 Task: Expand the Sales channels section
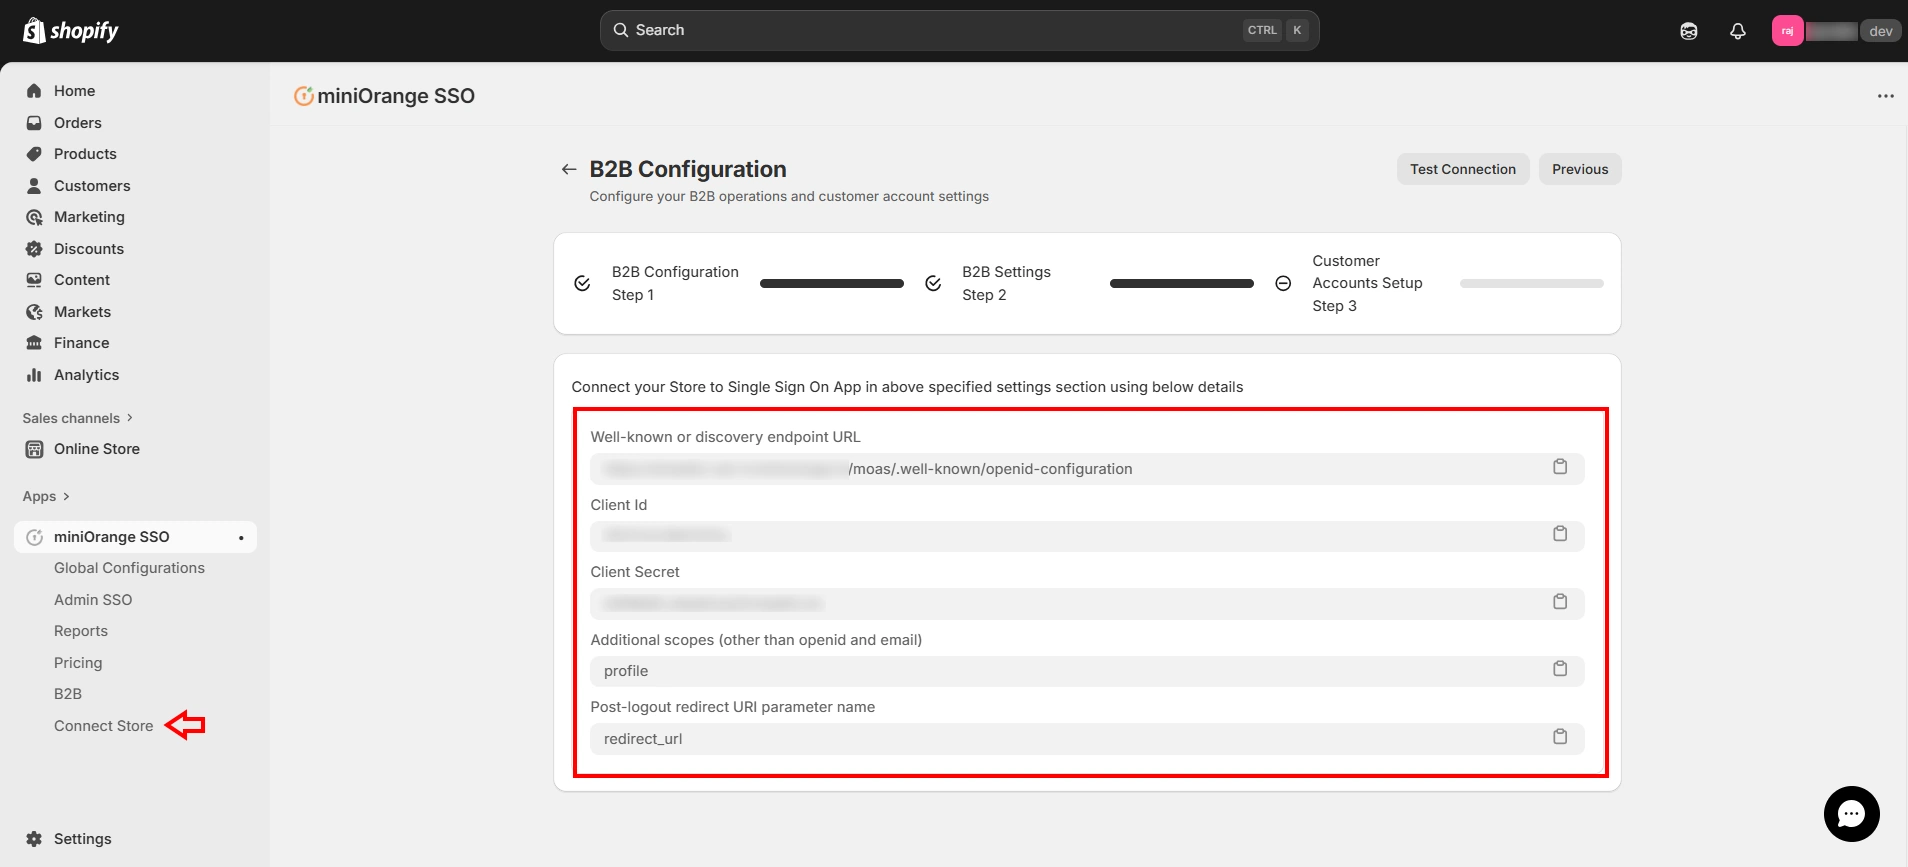tap(78, 418)
